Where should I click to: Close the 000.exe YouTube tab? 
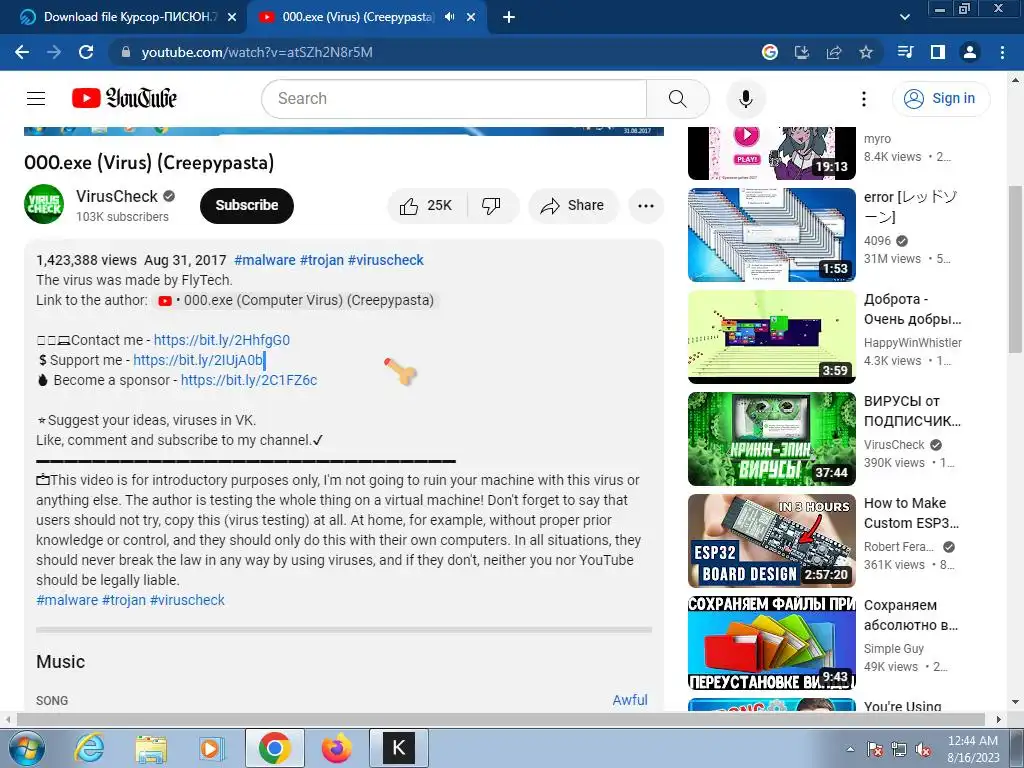471,18
